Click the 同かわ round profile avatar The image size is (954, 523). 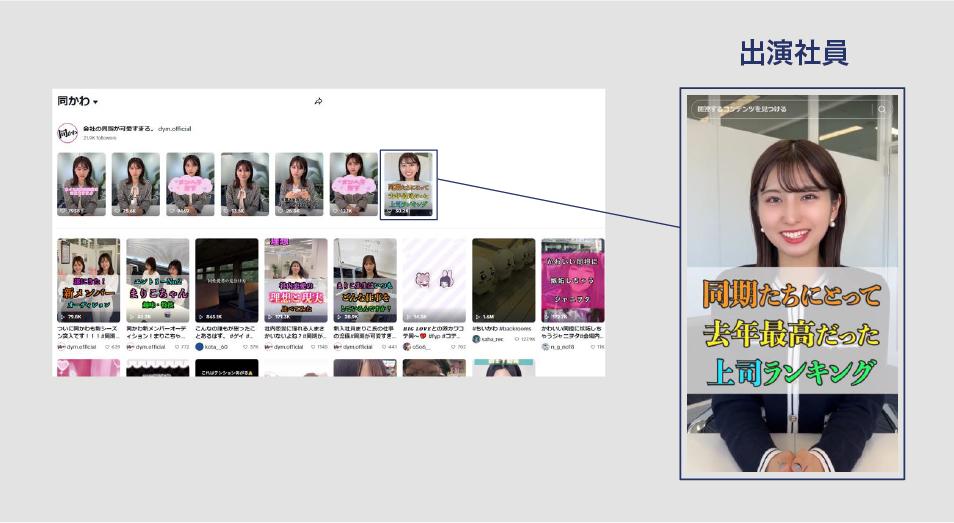coord(67,133)
